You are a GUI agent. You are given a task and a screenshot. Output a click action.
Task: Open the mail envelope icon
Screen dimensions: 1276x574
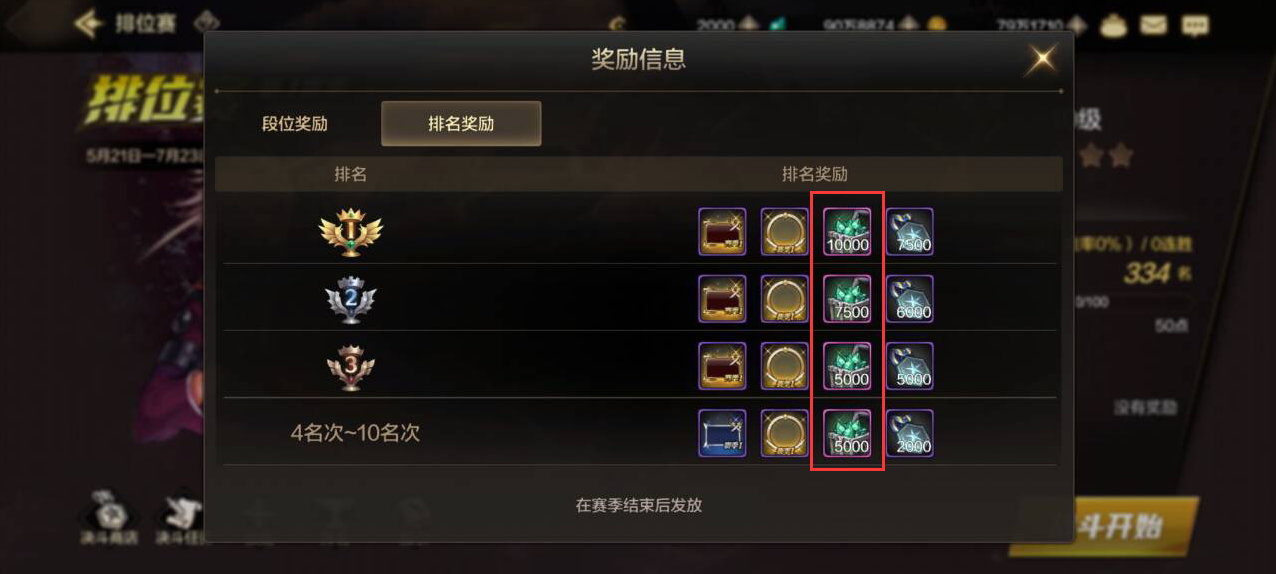[1153, 25]
